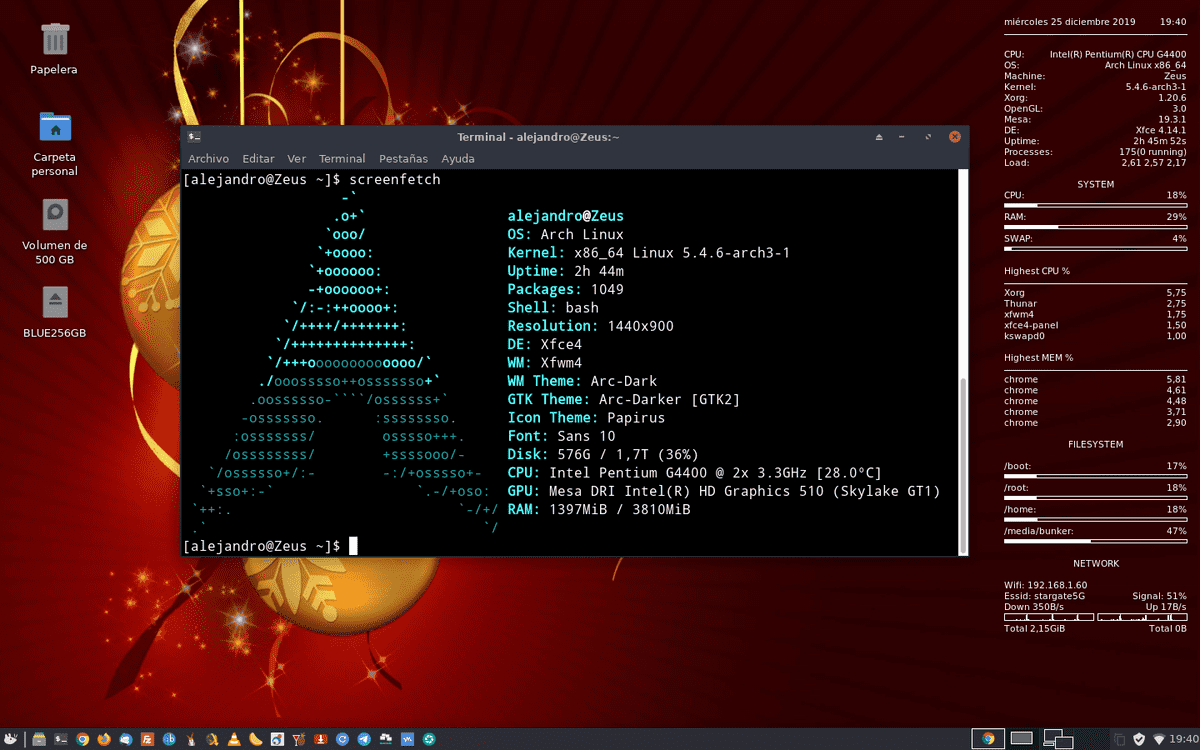
Task: Click the Conky 'Essid: stargate5G' text
Action: pos(1044,596)
